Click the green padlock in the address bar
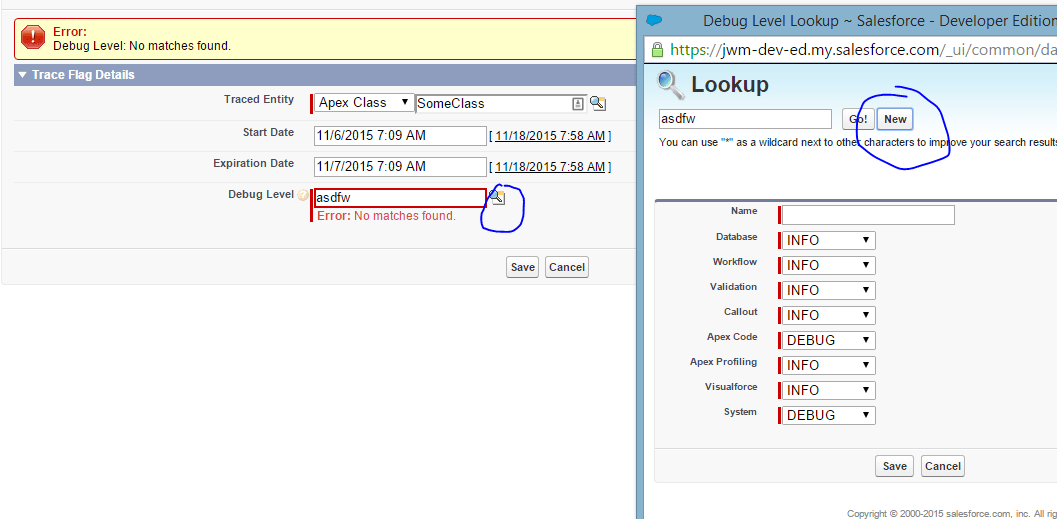The height and width of the screenshot is (519, 1057). (657, 49)
